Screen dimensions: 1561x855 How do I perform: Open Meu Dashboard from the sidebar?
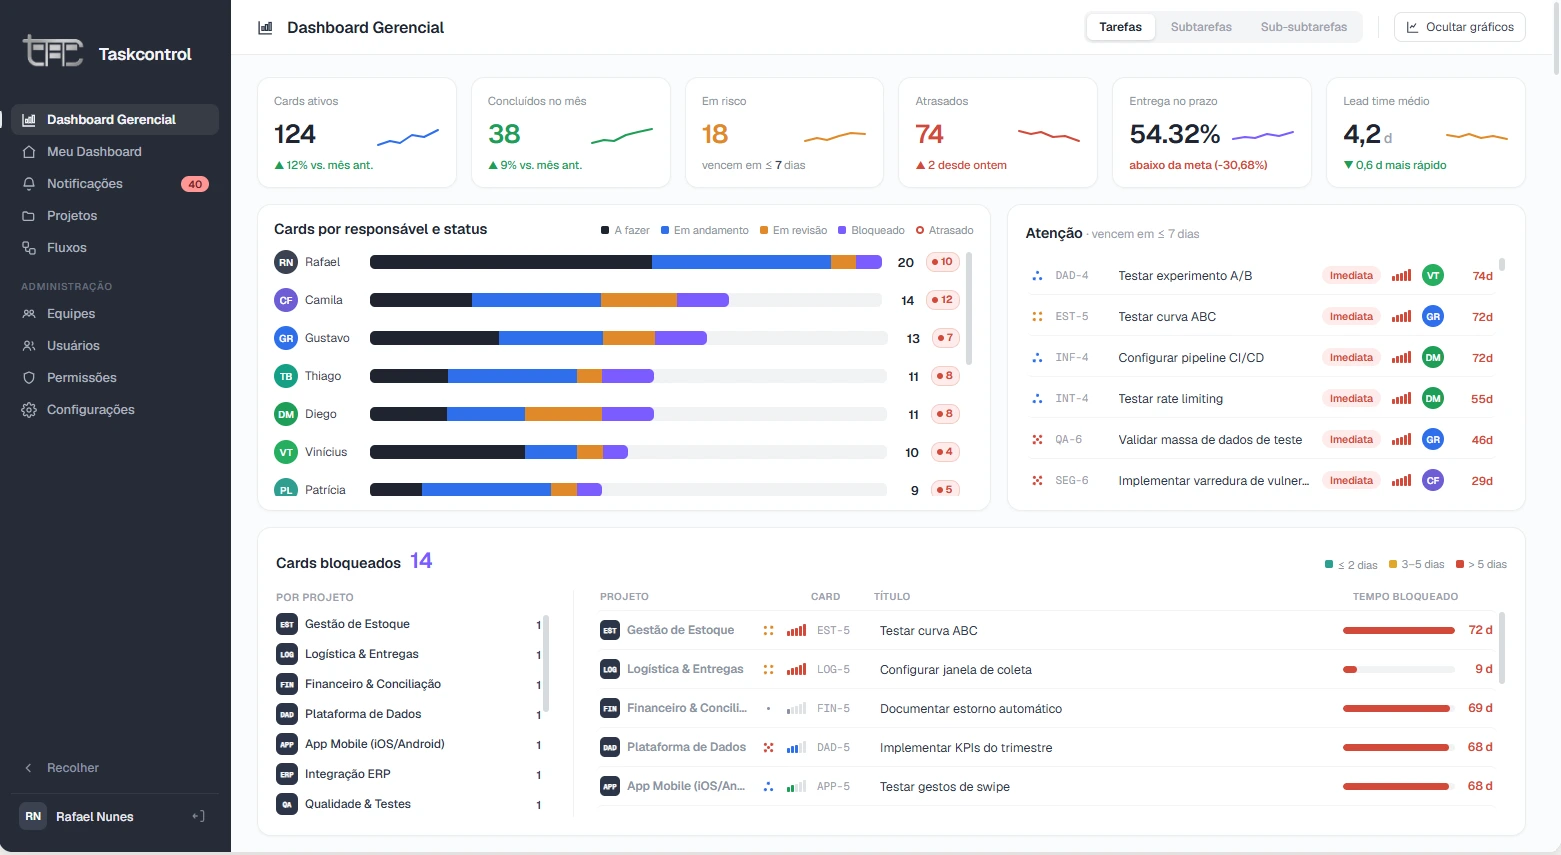(115, 152)
